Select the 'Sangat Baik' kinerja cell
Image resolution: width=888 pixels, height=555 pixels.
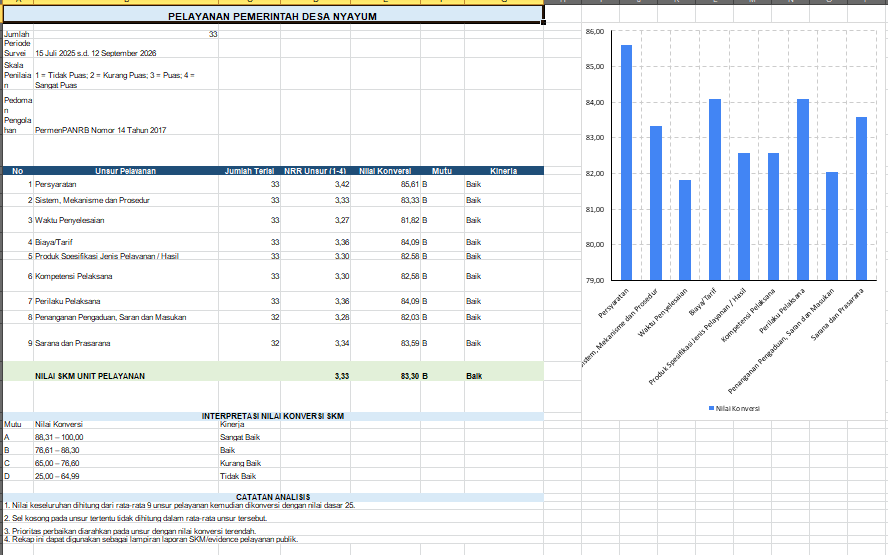(249, 437)
